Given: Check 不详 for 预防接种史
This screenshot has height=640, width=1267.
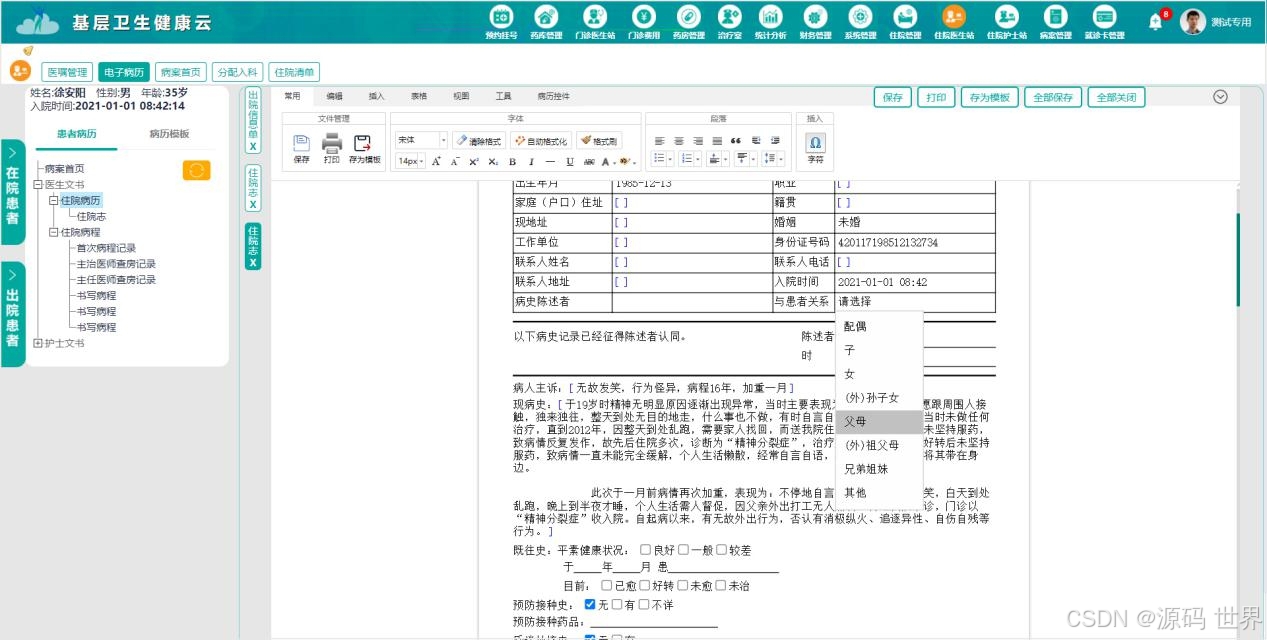Looking at the screenshot, I should 644,604.
